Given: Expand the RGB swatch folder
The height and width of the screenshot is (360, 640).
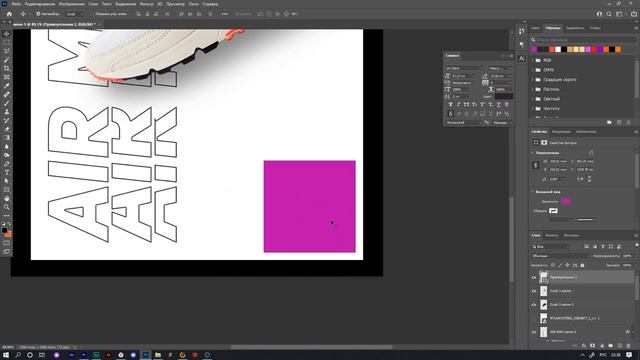Looking at the screenshot, I should click(x=533, y=60).
